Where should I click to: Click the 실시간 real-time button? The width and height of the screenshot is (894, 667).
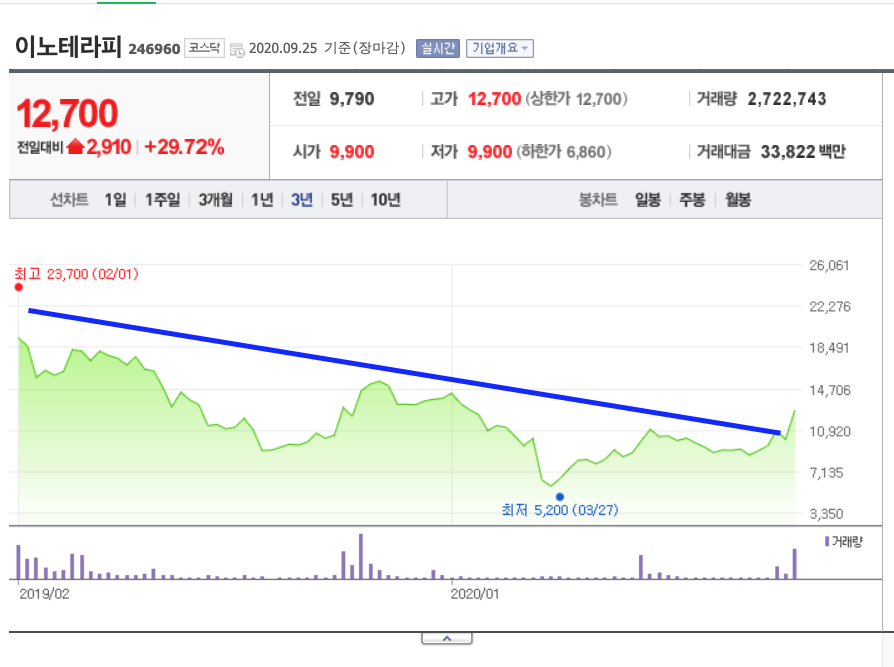(438, 48)
